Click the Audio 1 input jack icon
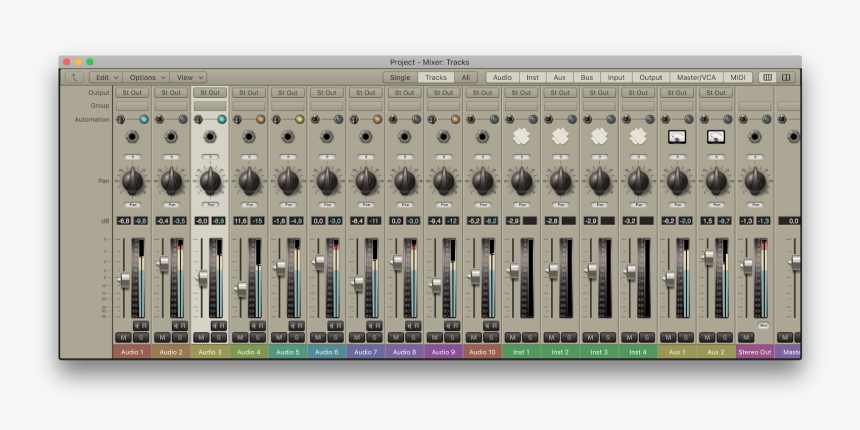Viewport: 860px width, 430px height. tap(132, 137)
